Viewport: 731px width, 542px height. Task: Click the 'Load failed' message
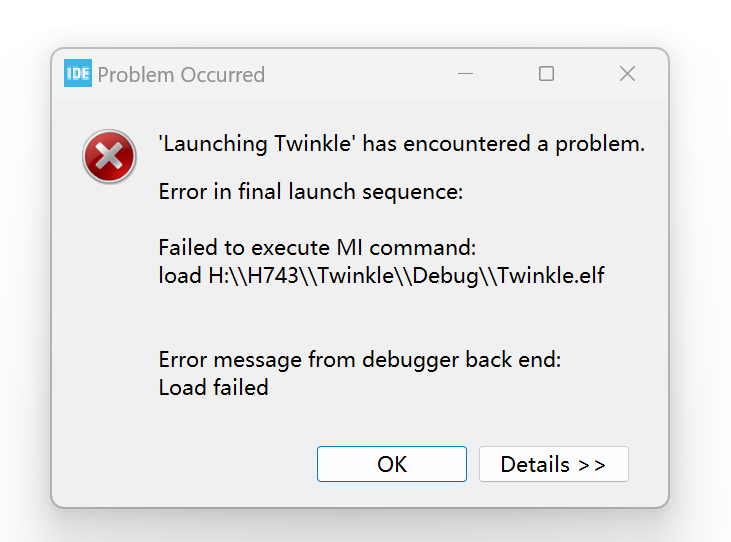(214, 387)
